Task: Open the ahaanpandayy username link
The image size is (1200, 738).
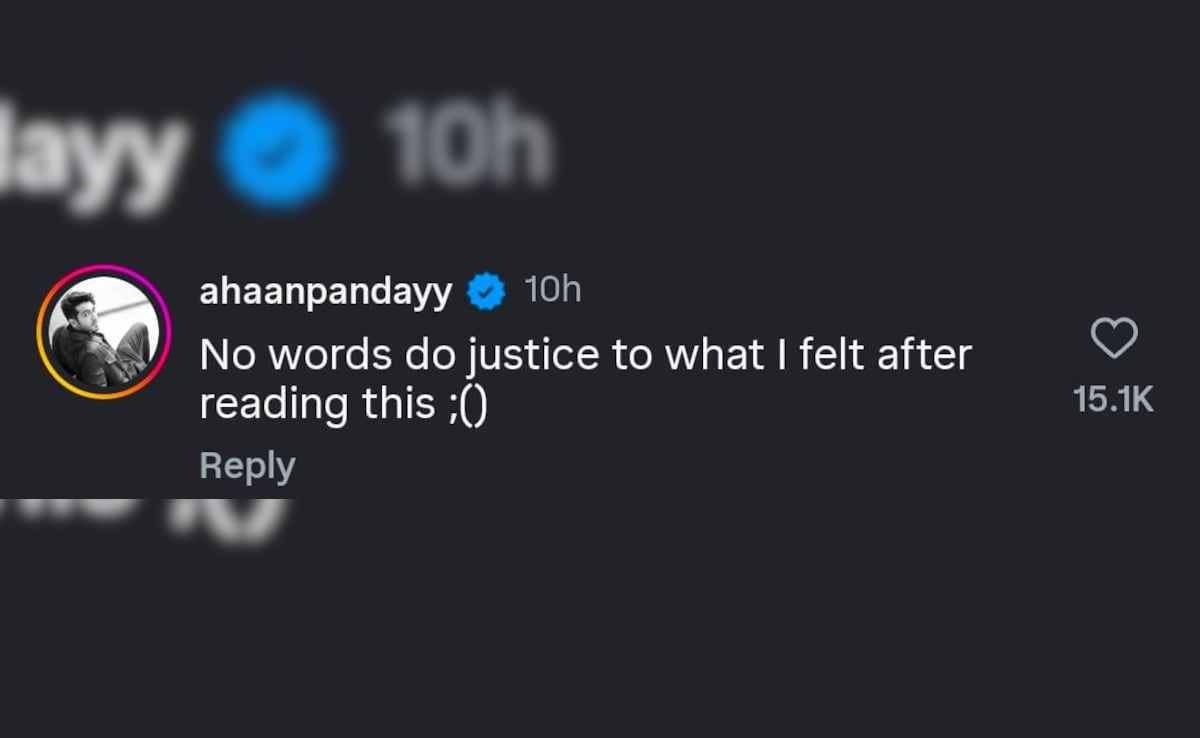Action: click(x=326, y=292)
